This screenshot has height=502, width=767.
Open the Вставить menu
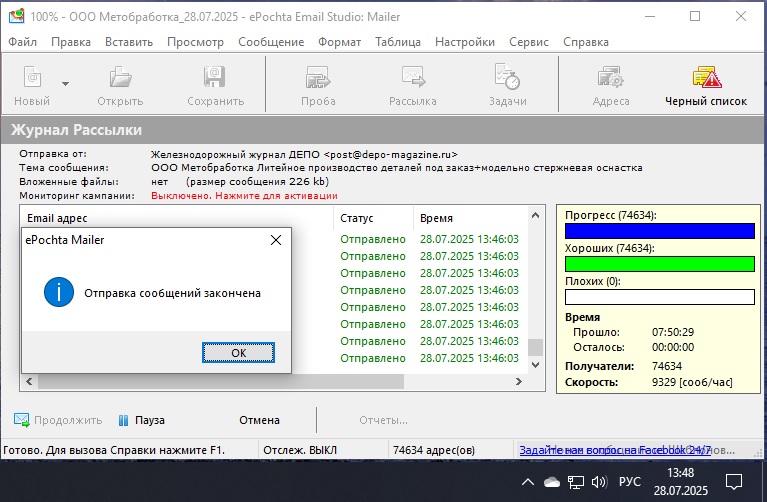[x=129, y=42]
